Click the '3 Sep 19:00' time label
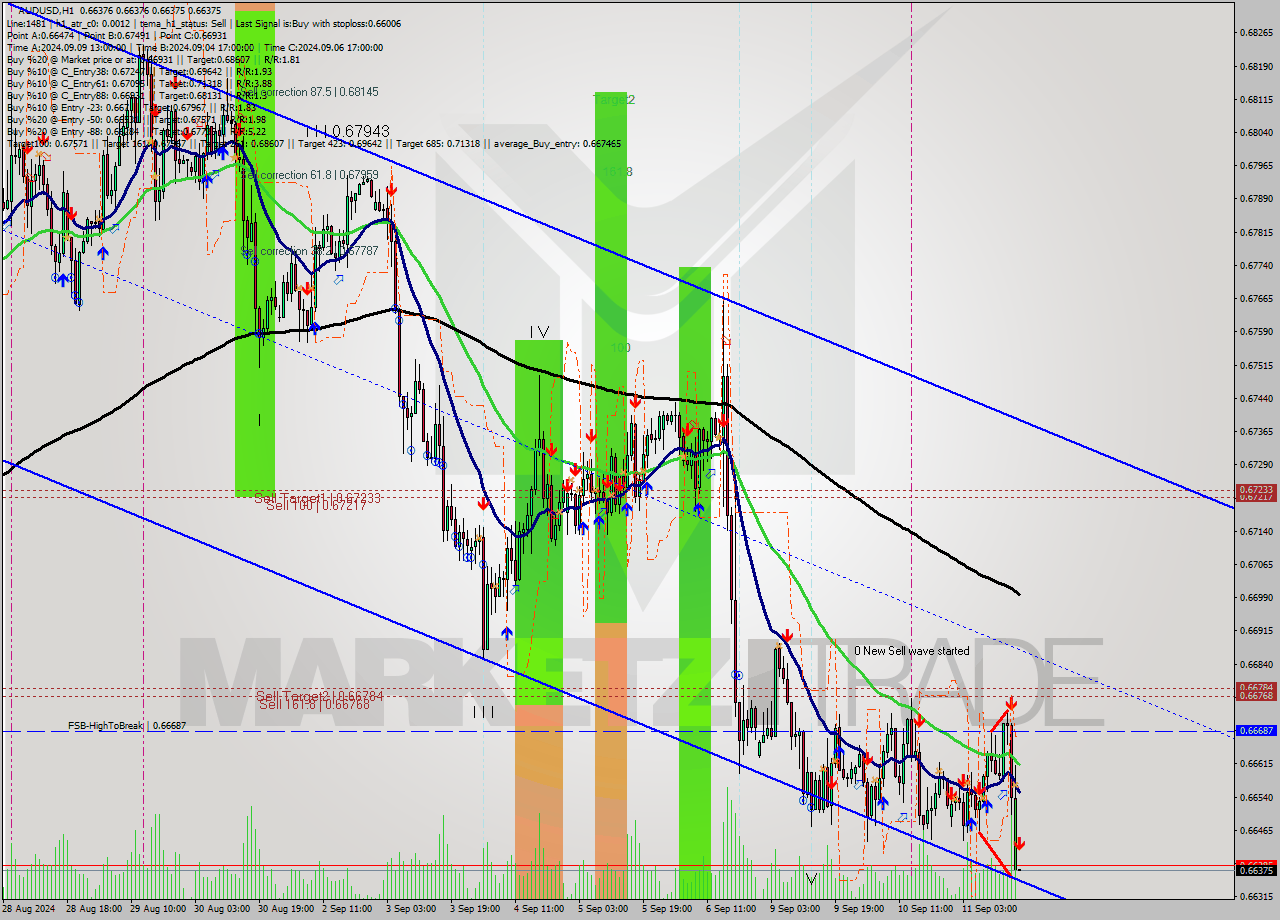This screenshot has width=1280, height=920. click(474, 909)
